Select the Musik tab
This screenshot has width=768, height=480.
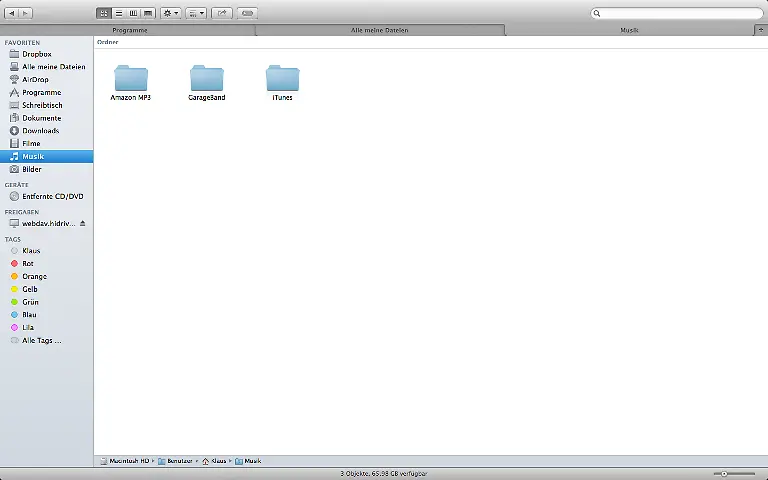coord(629,30)
